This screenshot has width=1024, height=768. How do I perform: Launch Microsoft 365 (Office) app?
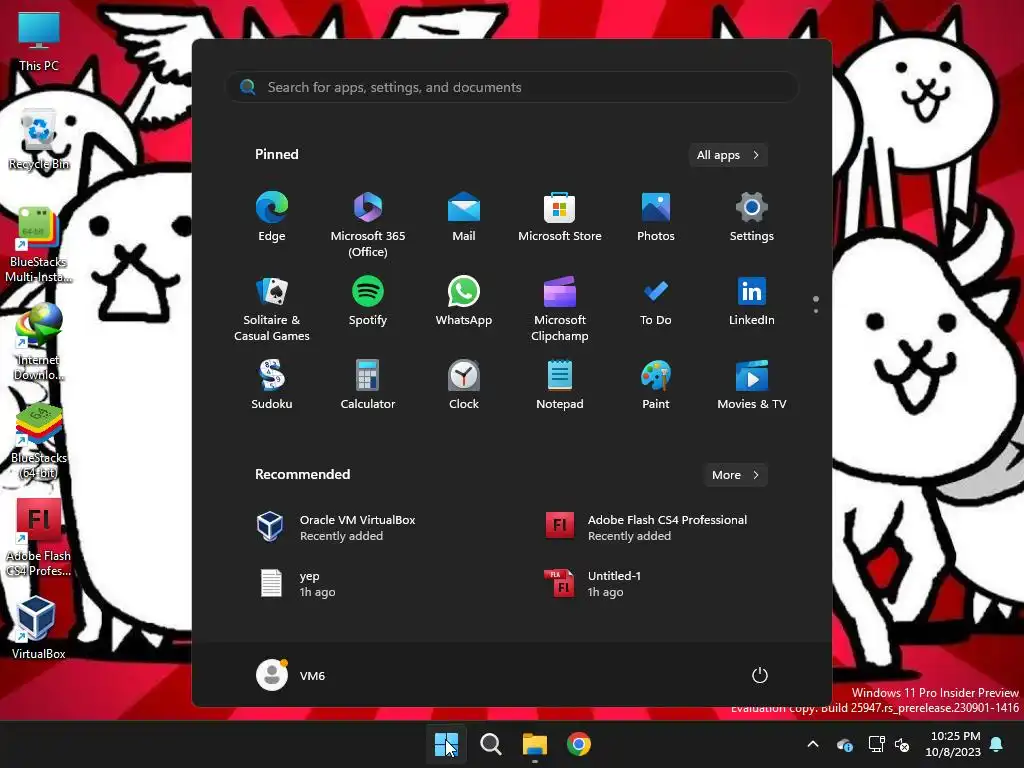[368, 225]
